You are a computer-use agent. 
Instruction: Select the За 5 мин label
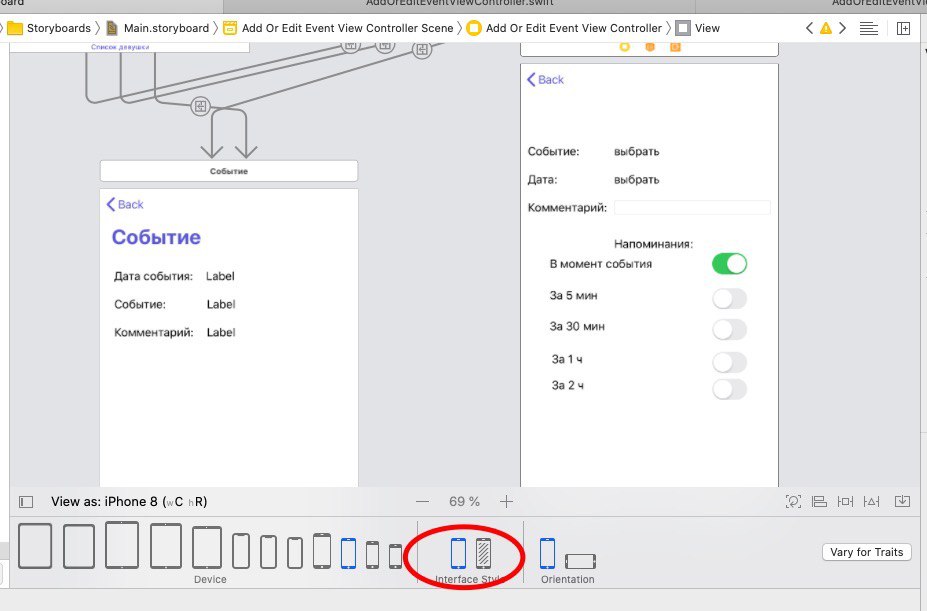(x=573, y=296)
